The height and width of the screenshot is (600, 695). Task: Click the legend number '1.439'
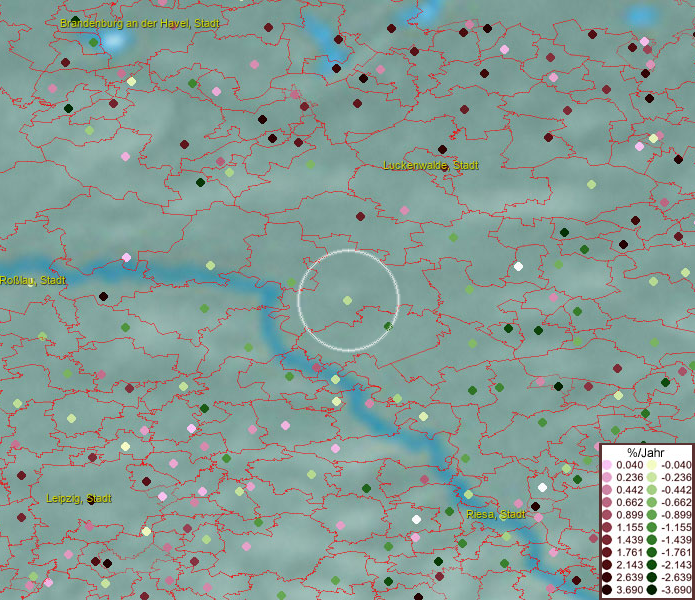[x=629, y=540]
